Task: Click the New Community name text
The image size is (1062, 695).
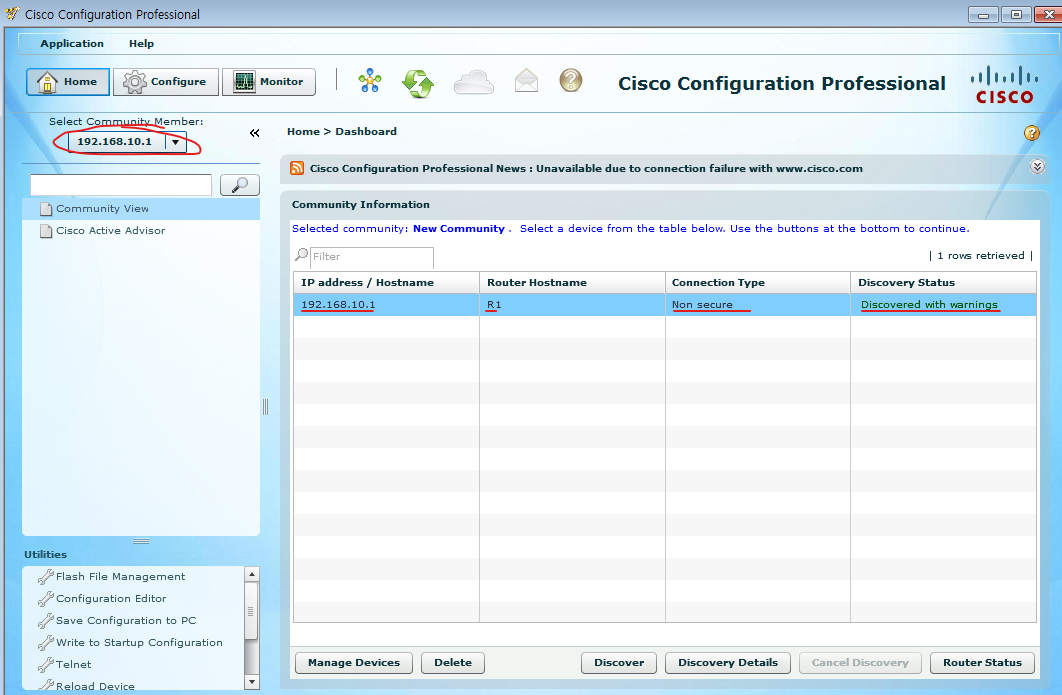Action: pyautogui.click(x=459, y=229)
